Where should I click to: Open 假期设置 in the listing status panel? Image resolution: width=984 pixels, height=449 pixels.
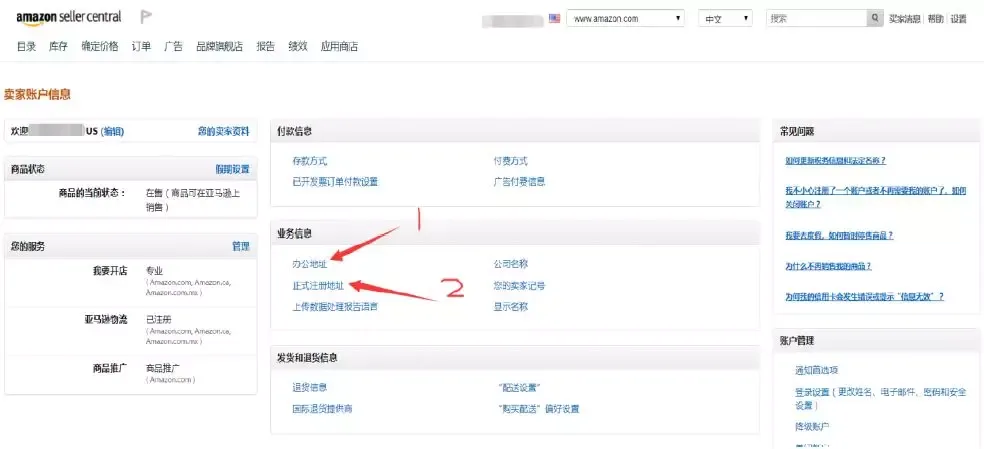(x=232, y=169)
